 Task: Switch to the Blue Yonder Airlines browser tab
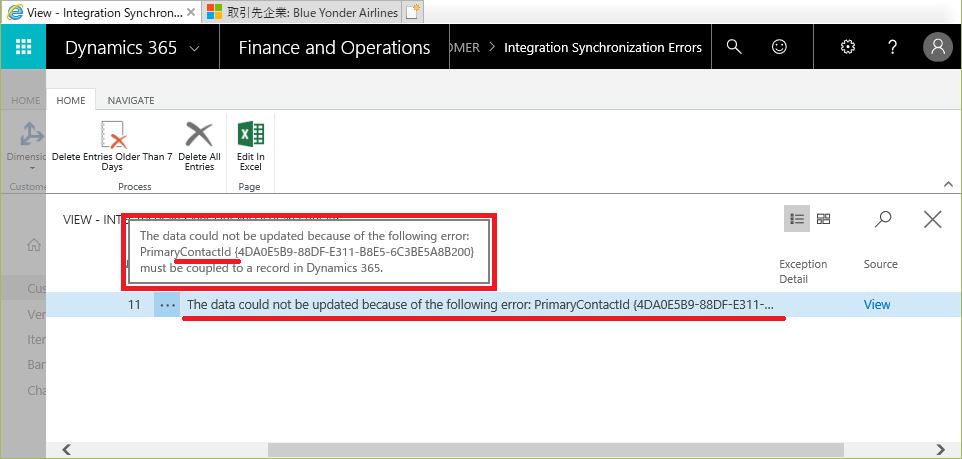[x=302, y=12]
